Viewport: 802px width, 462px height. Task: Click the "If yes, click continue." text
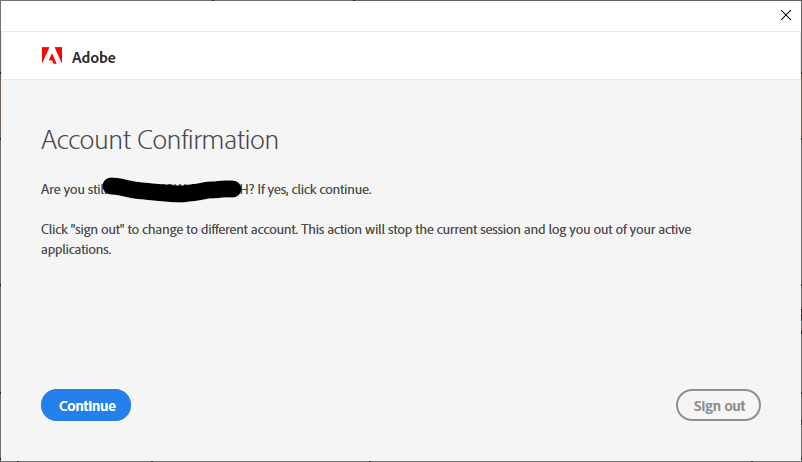314,189
